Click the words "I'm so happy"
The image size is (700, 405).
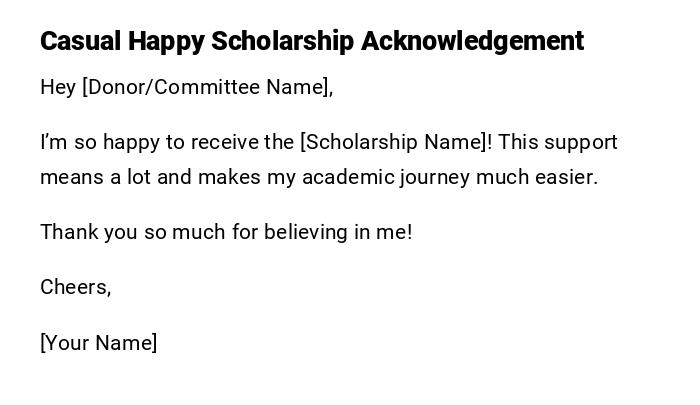pyautogui.click(x=100, y=142)
